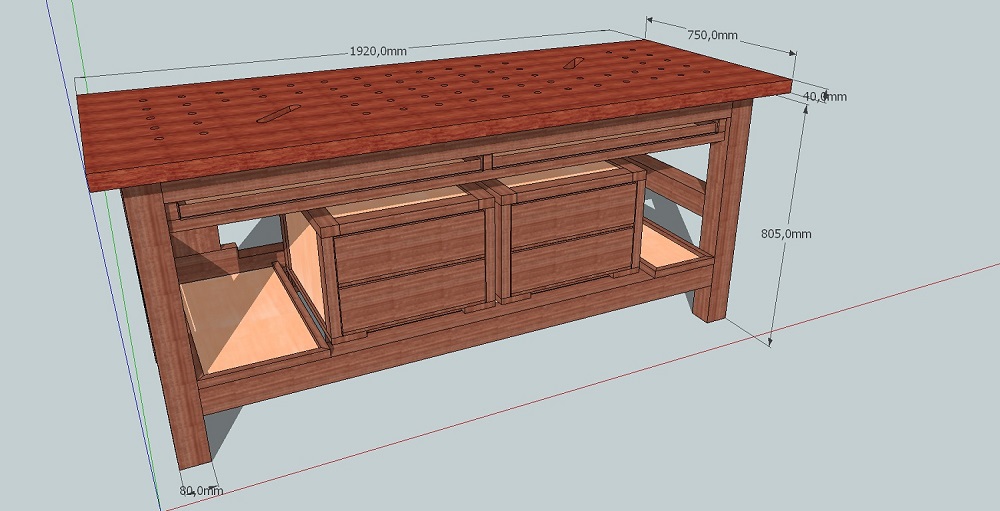Viewport: 1000px width, 511px height.
Task: Click the light-colored lower shelf on left
Action: pos(250,320)
